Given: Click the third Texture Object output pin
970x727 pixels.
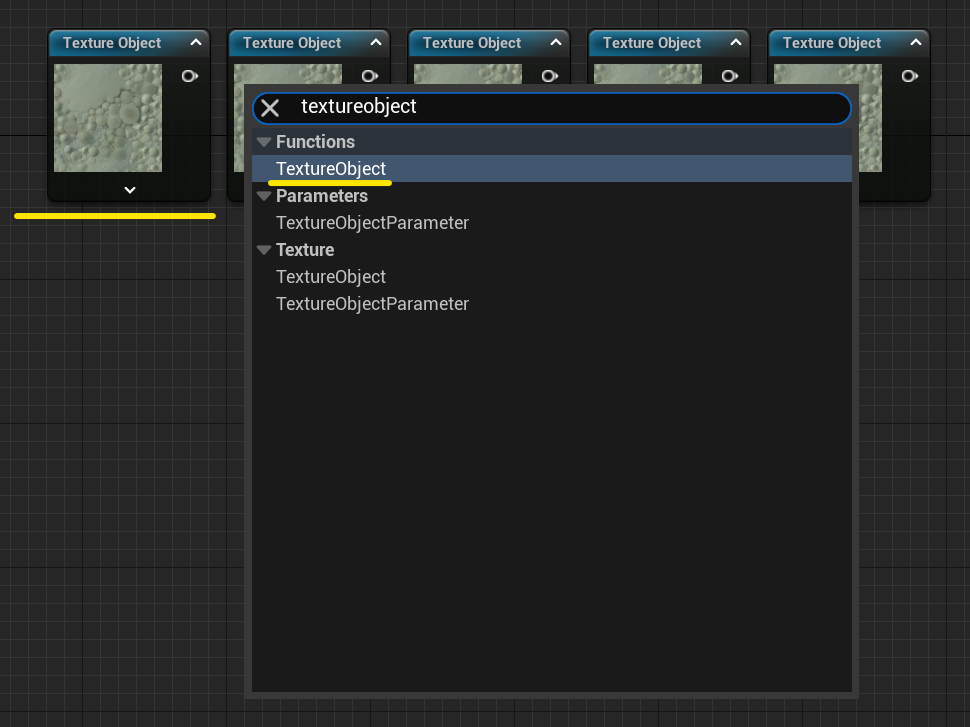Looking at the screenshot, I should pyautogui.click(x=549, y=76).
